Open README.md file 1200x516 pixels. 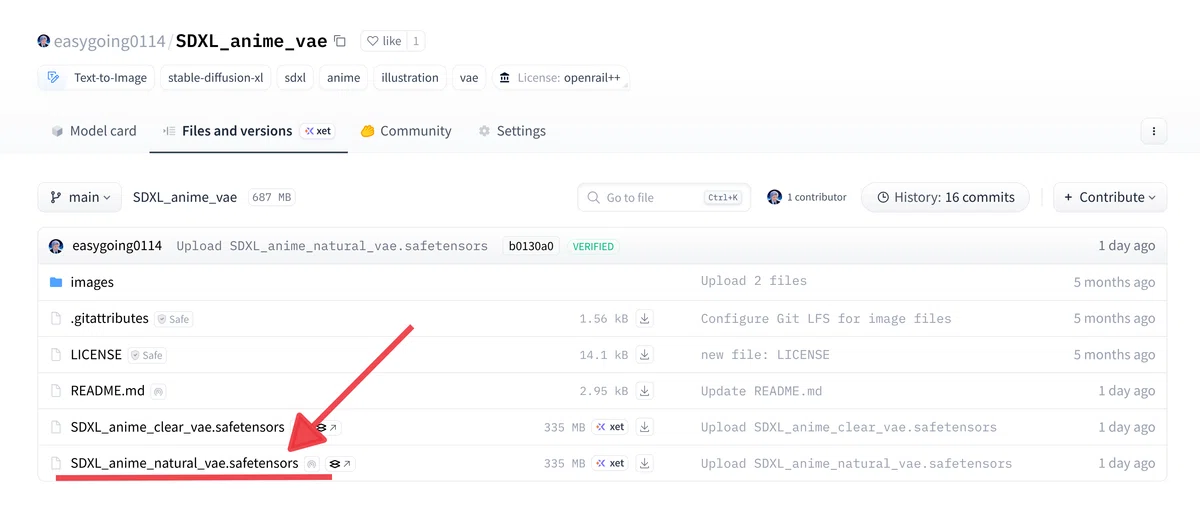tap(107, 391)
